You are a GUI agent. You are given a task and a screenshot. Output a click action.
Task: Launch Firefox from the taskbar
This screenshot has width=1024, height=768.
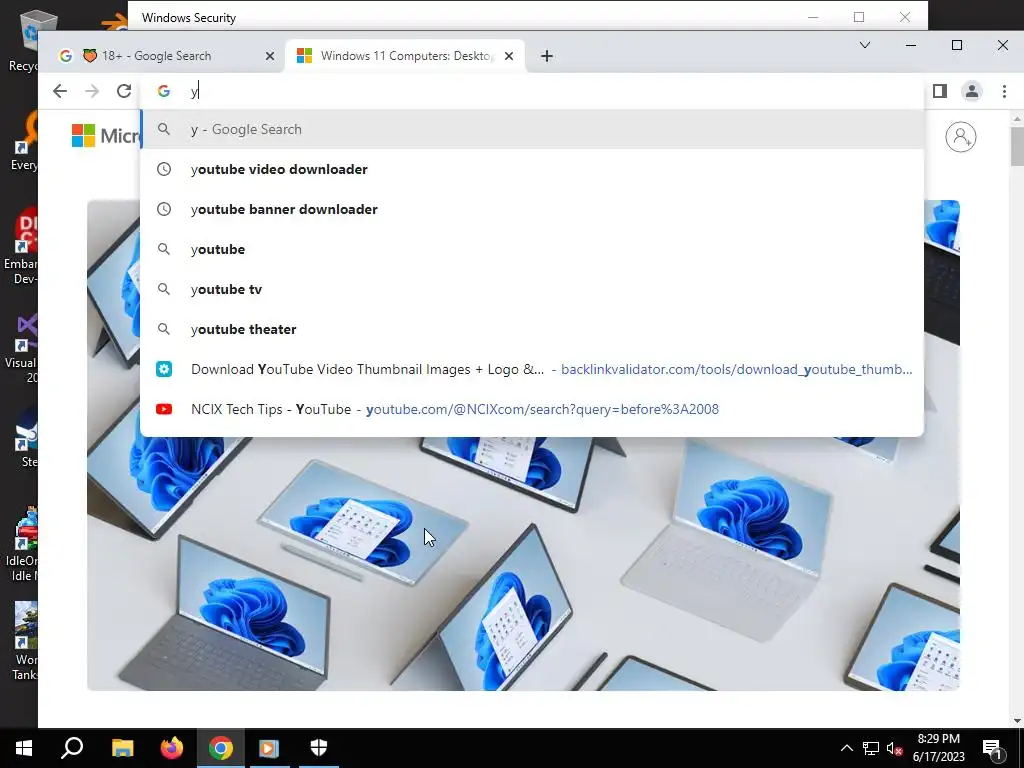[172, 748]
